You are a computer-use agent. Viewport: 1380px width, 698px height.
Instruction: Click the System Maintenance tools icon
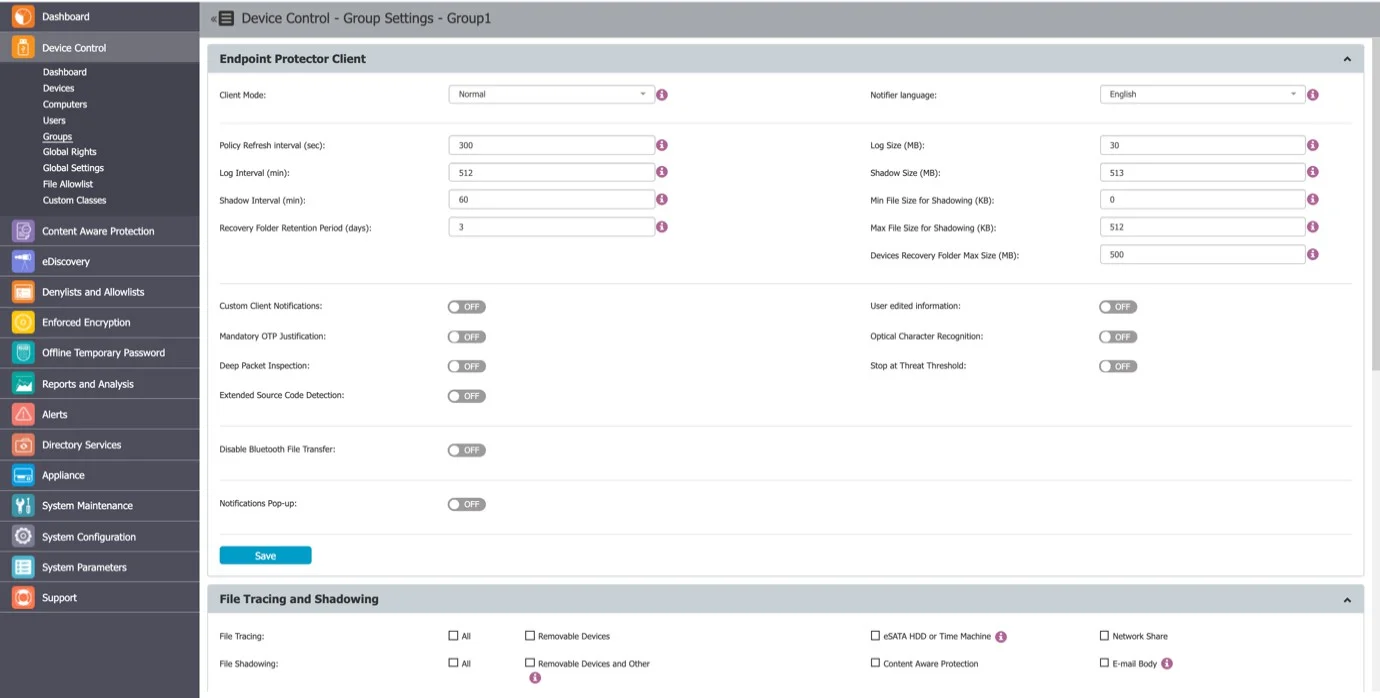pos(23,506)
